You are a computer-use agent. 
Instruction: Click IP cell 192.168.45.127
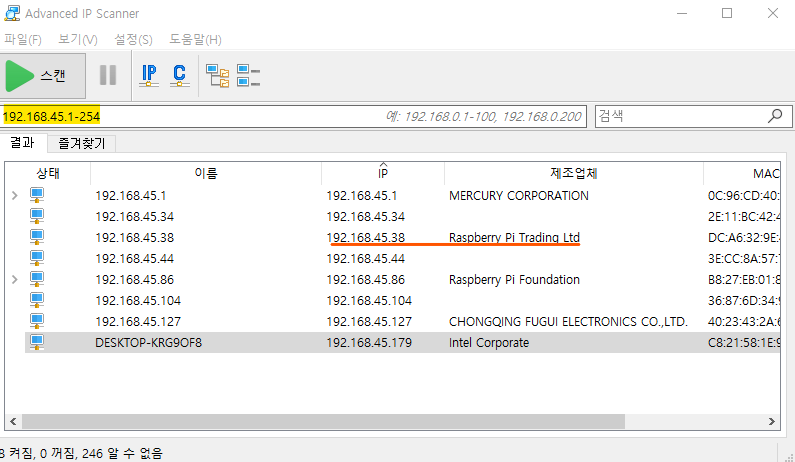pos(369,322)
